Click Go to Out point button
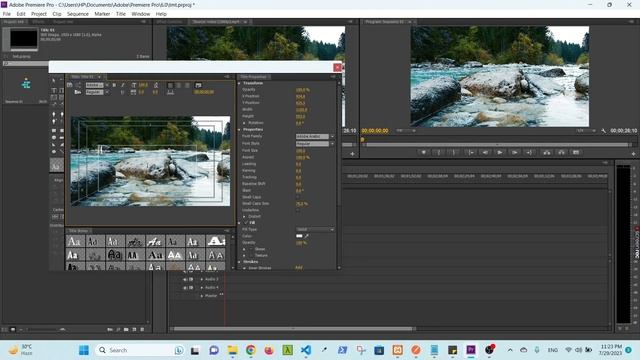Screen dimensions: 640x360 tap(529, 153)
